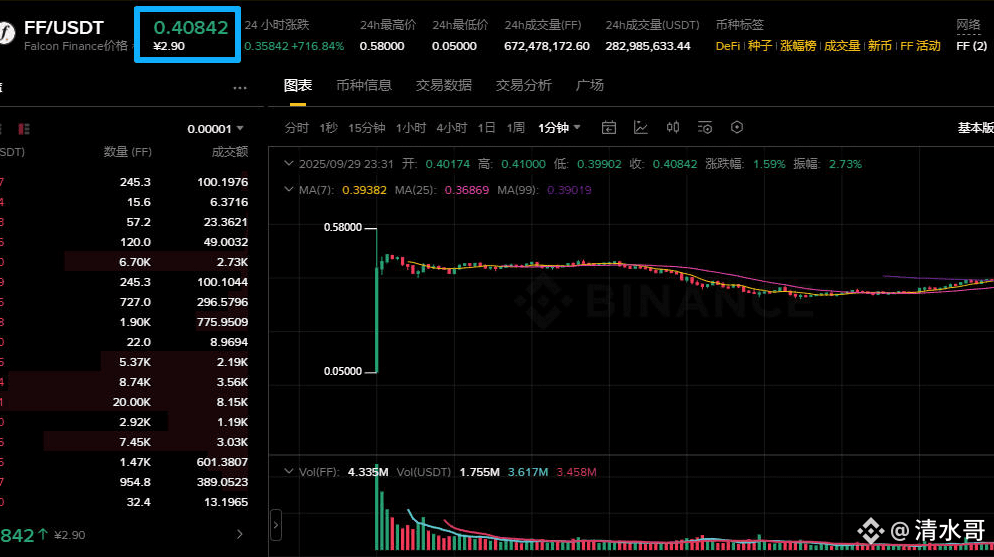
Task: Click the FF/USDT pair title
Action: click(63, 28)
